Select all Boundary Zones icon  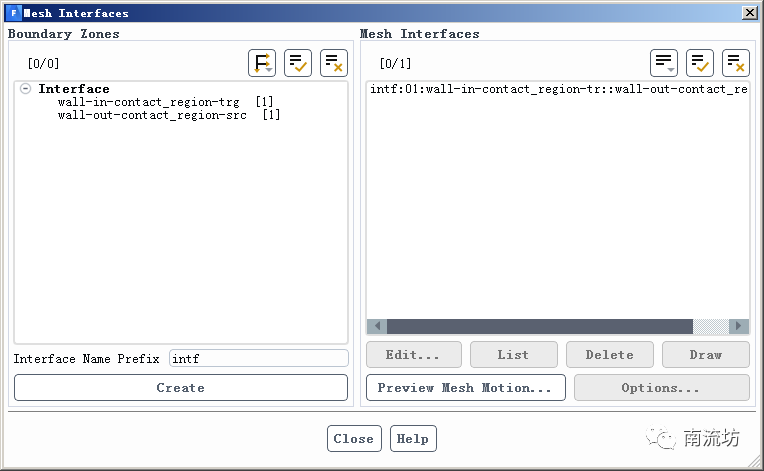click(298, 63)
